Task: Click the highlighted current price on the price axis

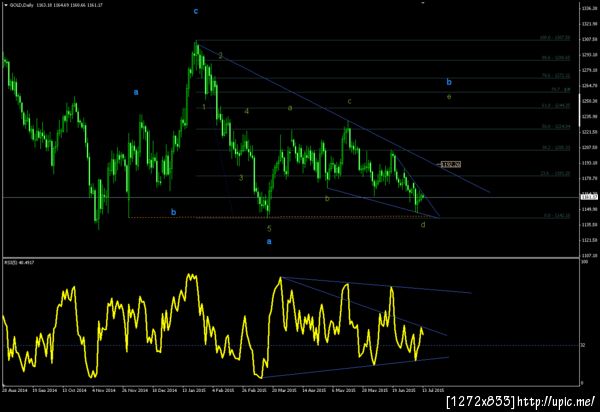Action: point(589,197)
